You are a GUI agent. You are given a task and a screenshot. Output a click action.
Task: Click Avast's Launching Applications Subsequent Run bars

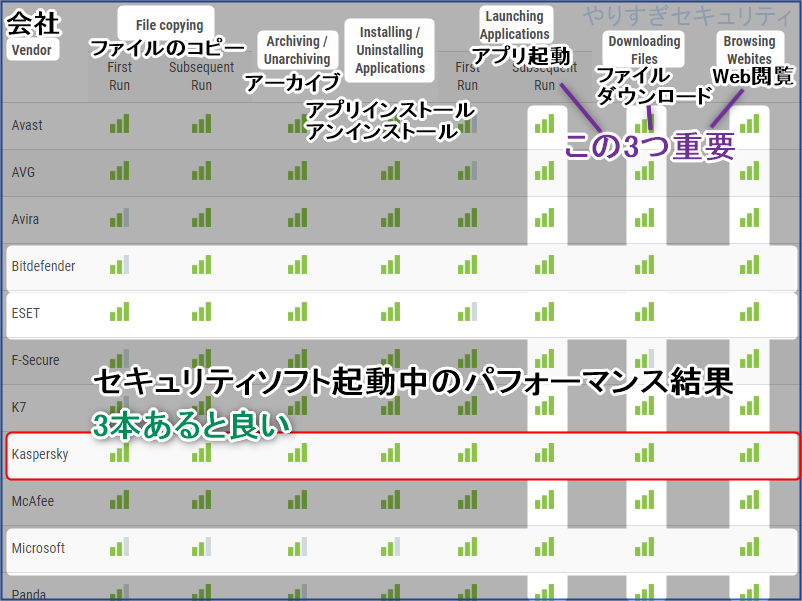pyautogui.click(x=544, y=124)
